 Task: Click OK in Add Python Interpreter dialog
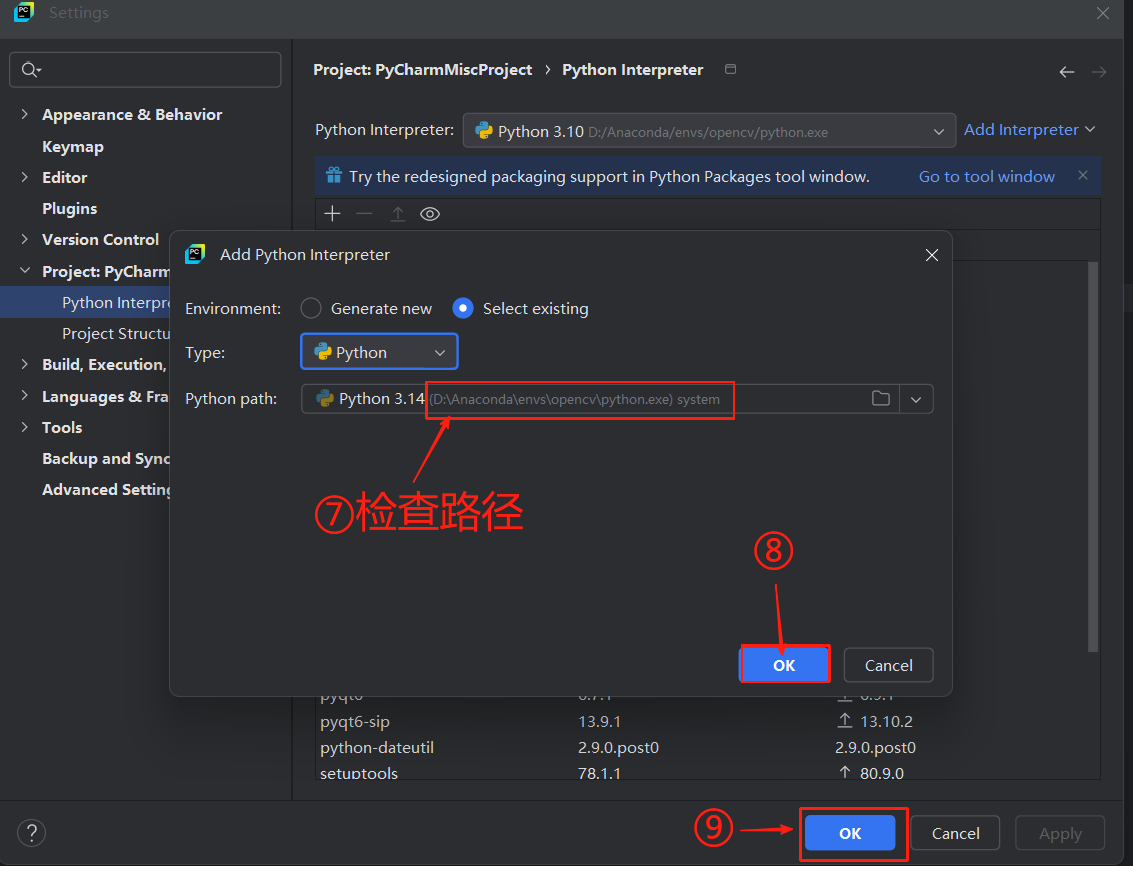coord(784,665)
